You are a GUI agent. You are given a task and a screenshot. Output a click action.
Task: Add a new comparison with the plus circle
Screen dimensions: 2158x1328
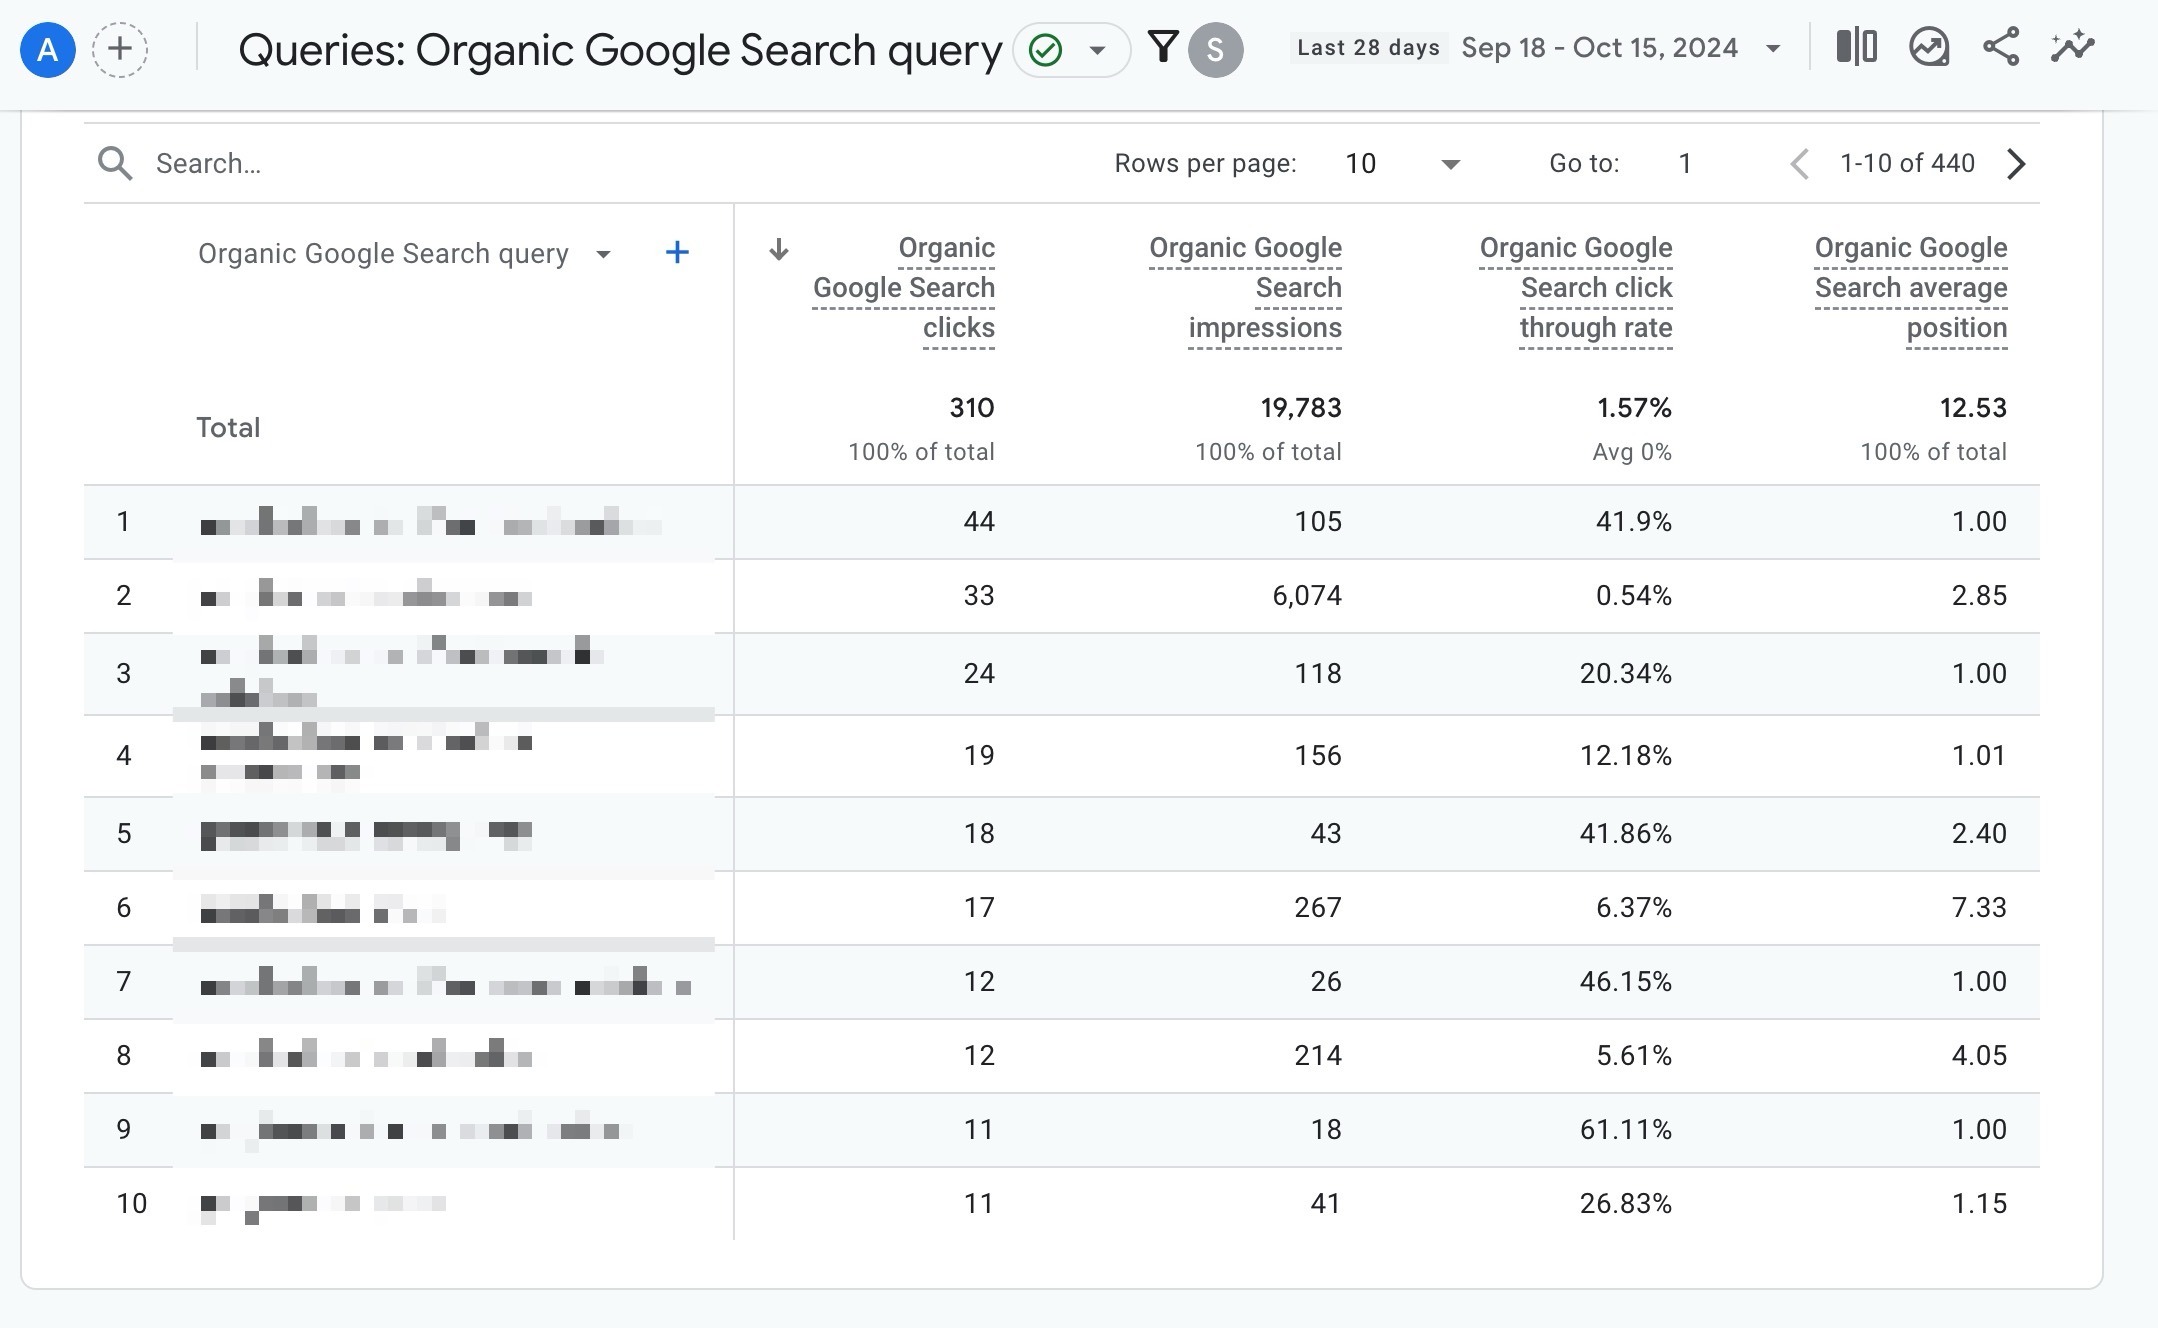pos(120,49)
